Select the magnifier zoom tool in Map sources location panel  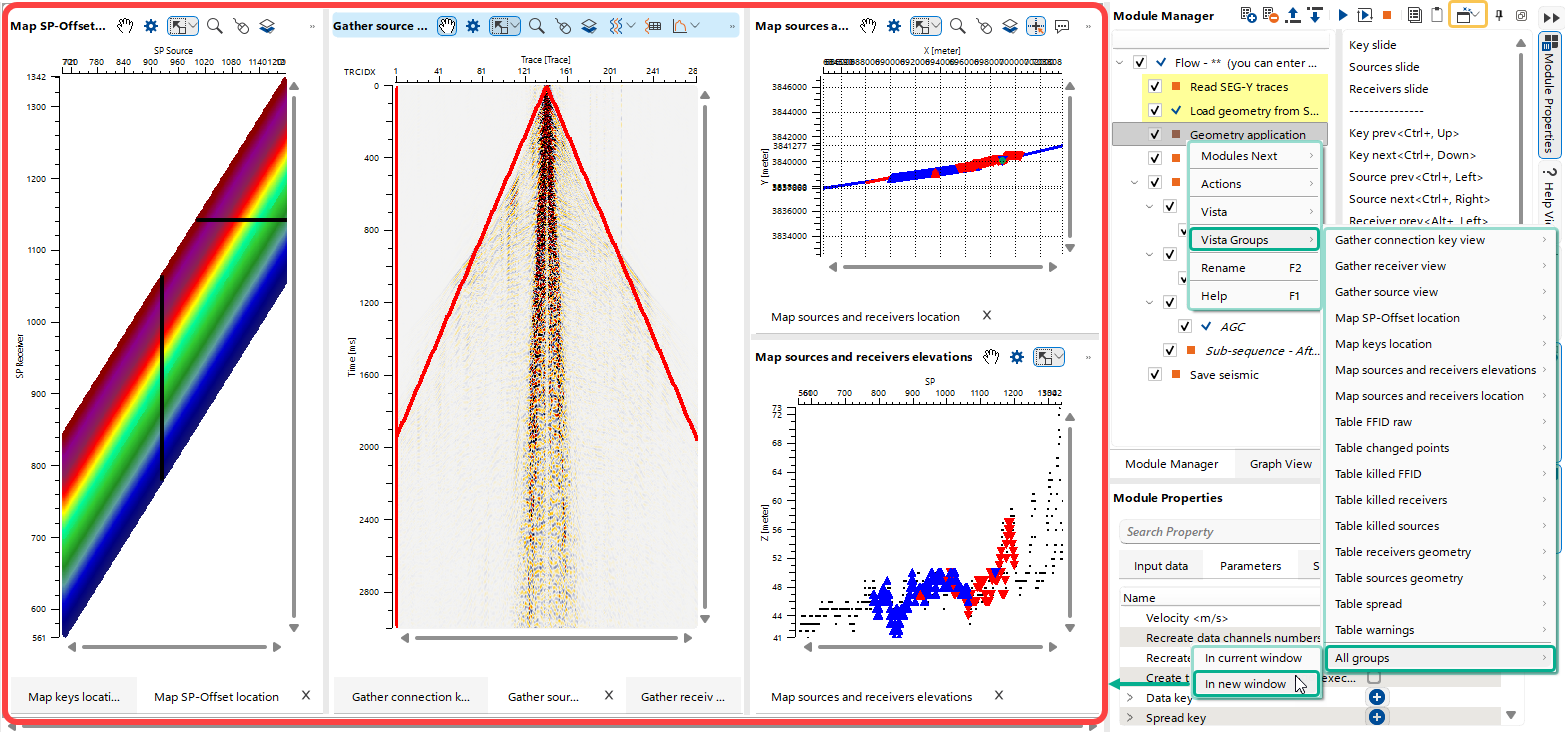click(958, 26)
